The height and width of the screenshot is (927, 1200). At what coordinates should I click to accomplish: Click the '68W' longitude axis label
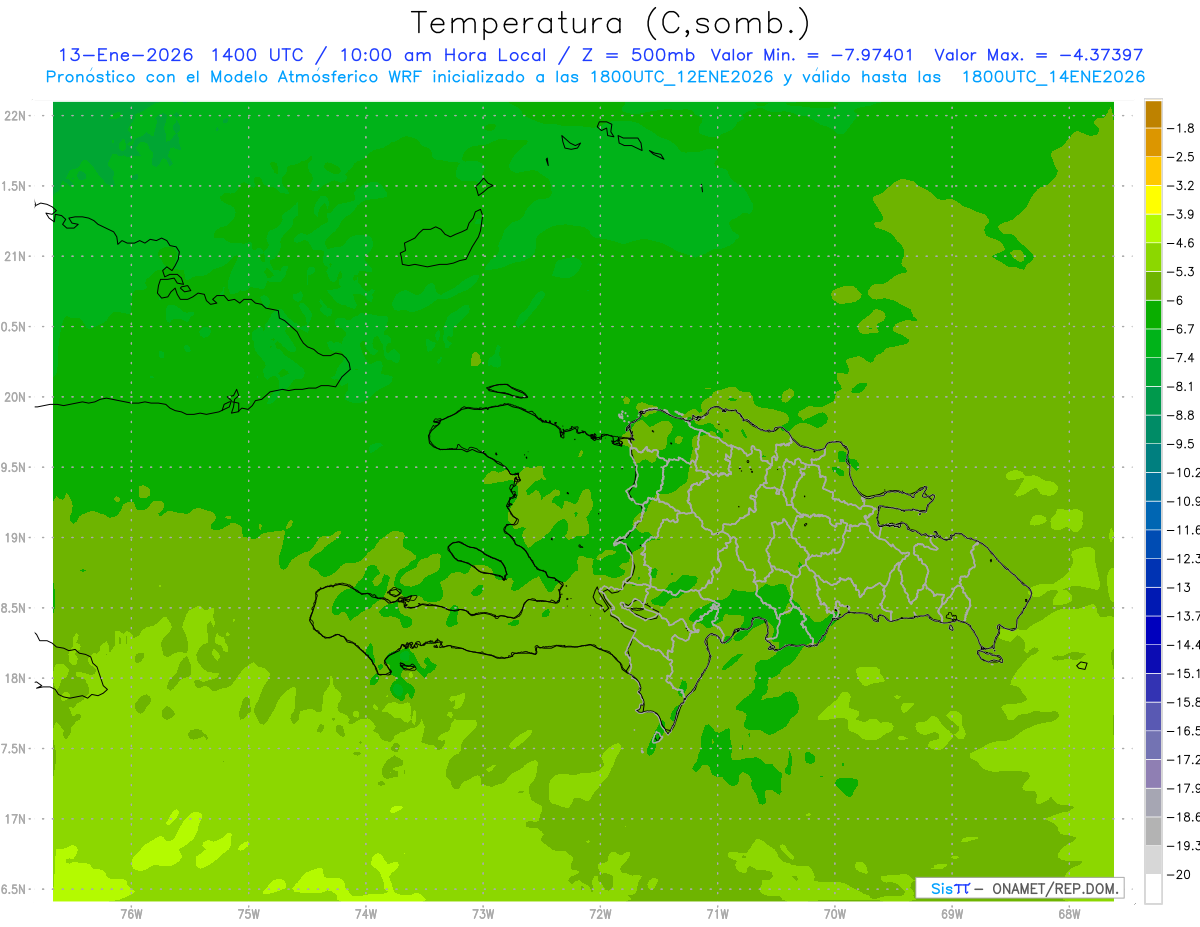pos(1069,914)
